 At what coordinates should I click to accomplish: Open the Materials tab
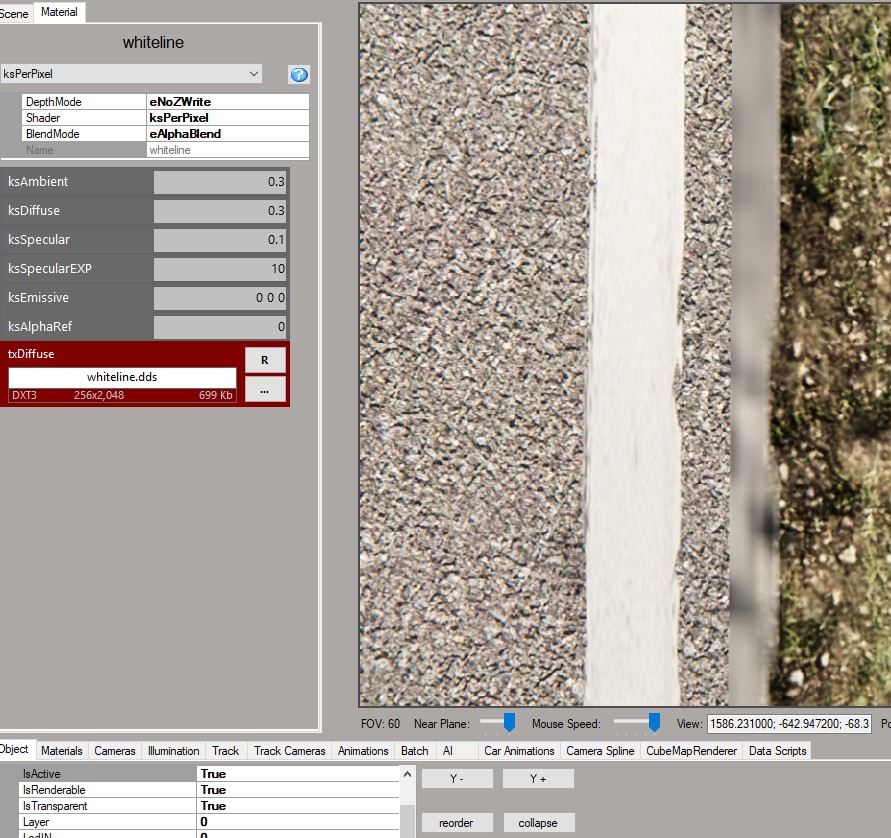point(62,751)
